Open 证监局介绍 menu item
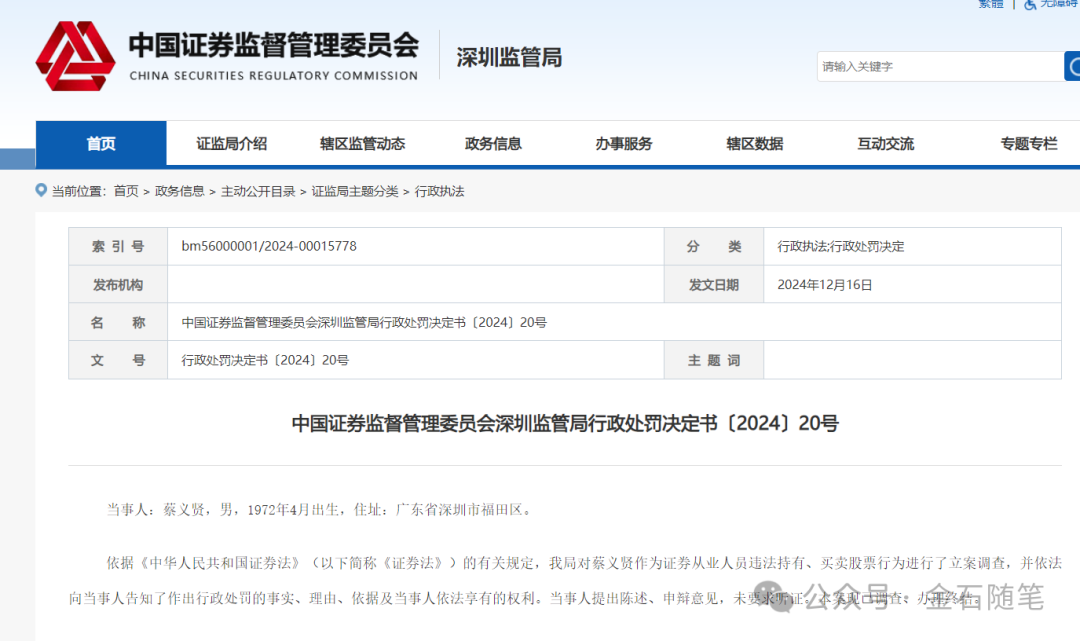 (x=232, y=143)
